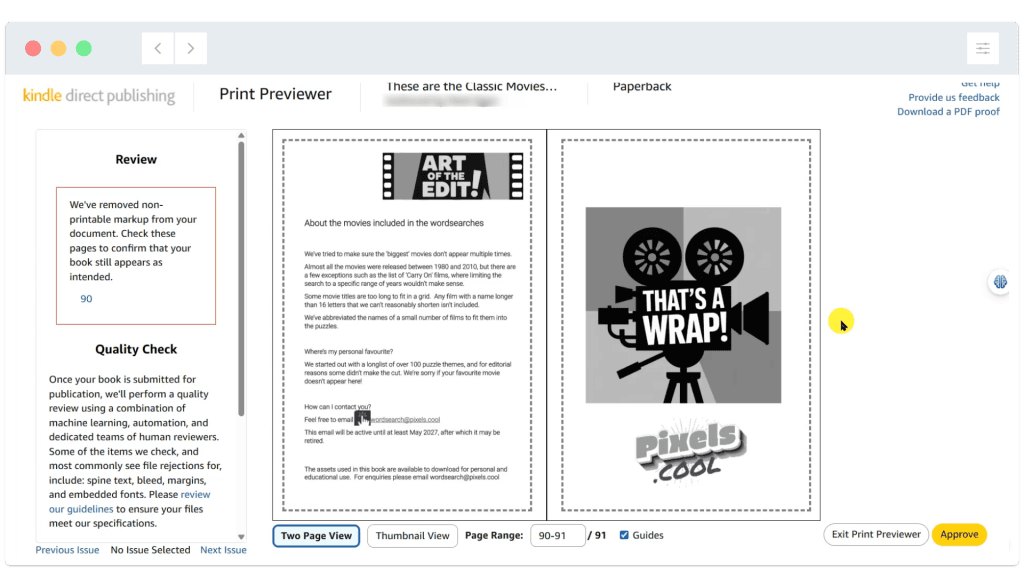Open the Provide us feedback link
This screenshot has width=1024, height=587.
pyautogui.click(x=953, y=97)
